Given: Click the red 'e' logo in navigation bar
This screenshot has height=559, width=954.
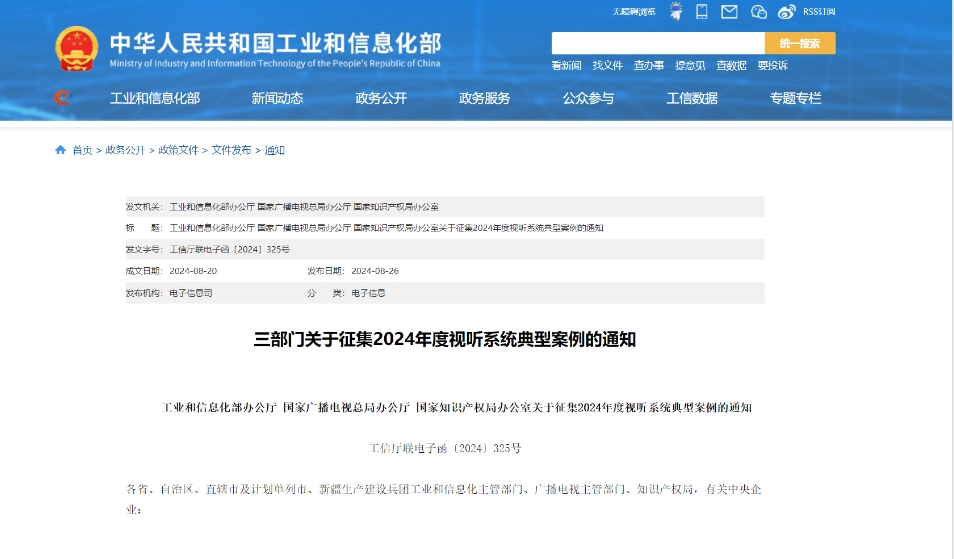Looking at the screenshot, I should tap(62, 98).
